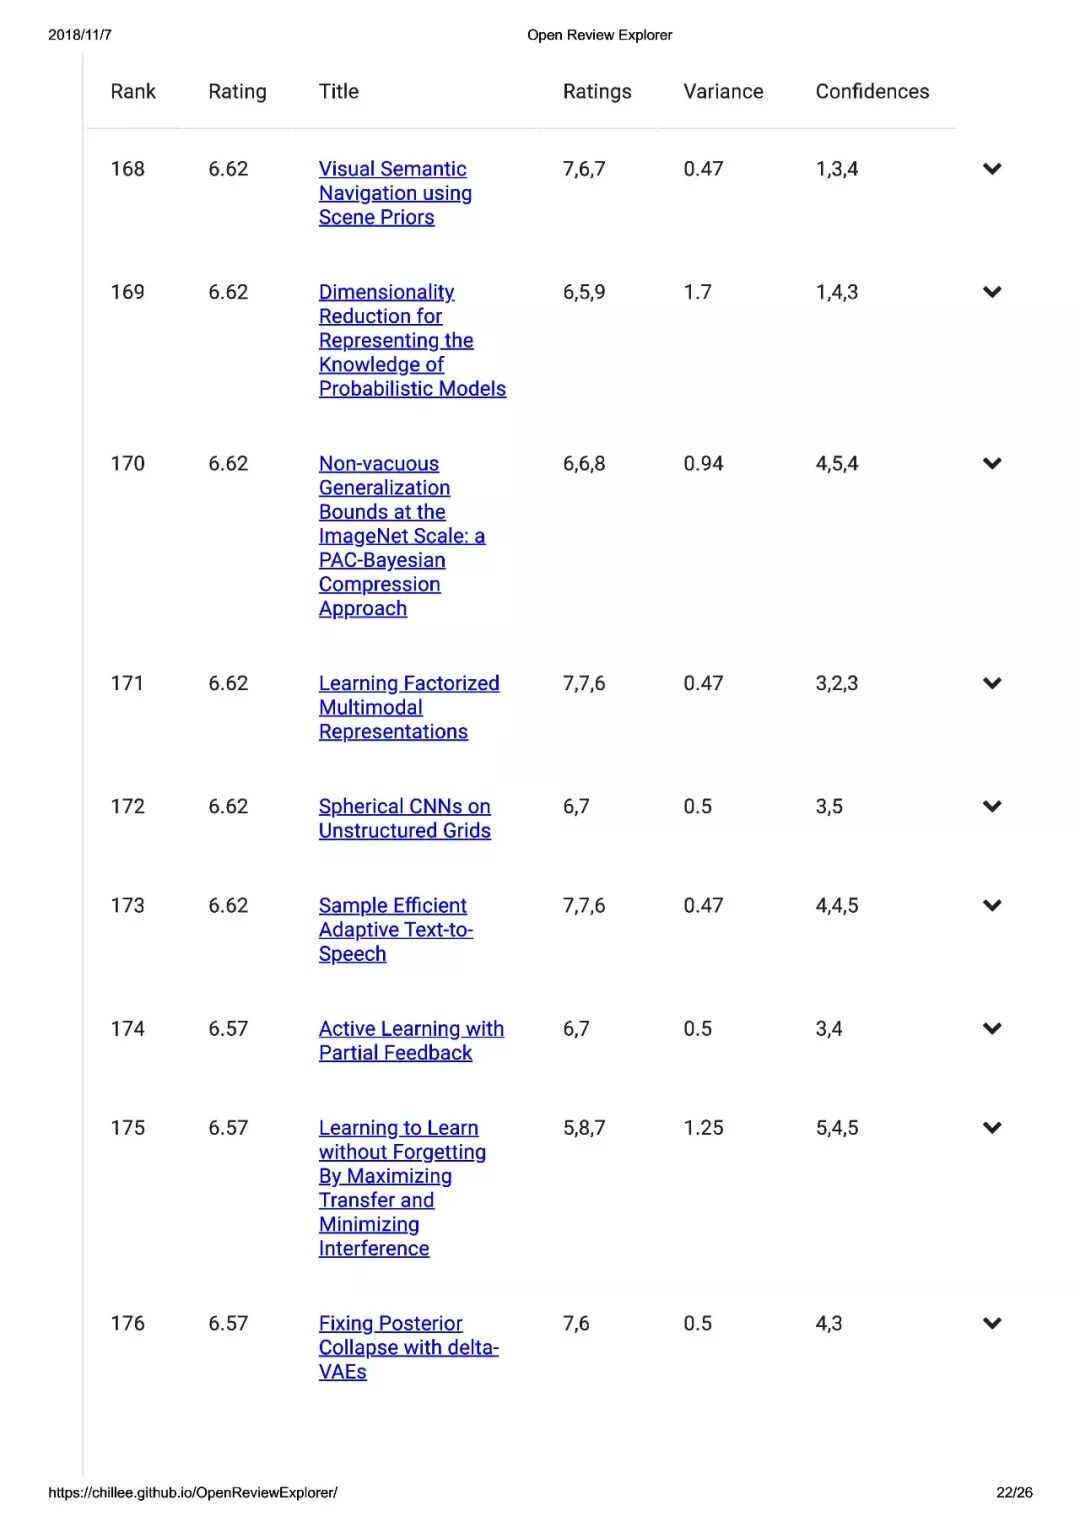Screen dimensions: 1080x1527
Task: Select rank cell 172
Action: 127,806
